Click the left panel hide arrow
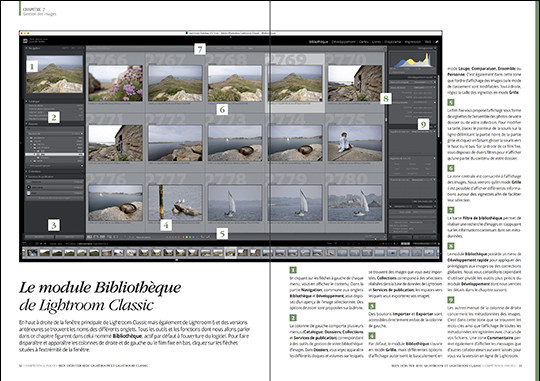 click(21, 142)
